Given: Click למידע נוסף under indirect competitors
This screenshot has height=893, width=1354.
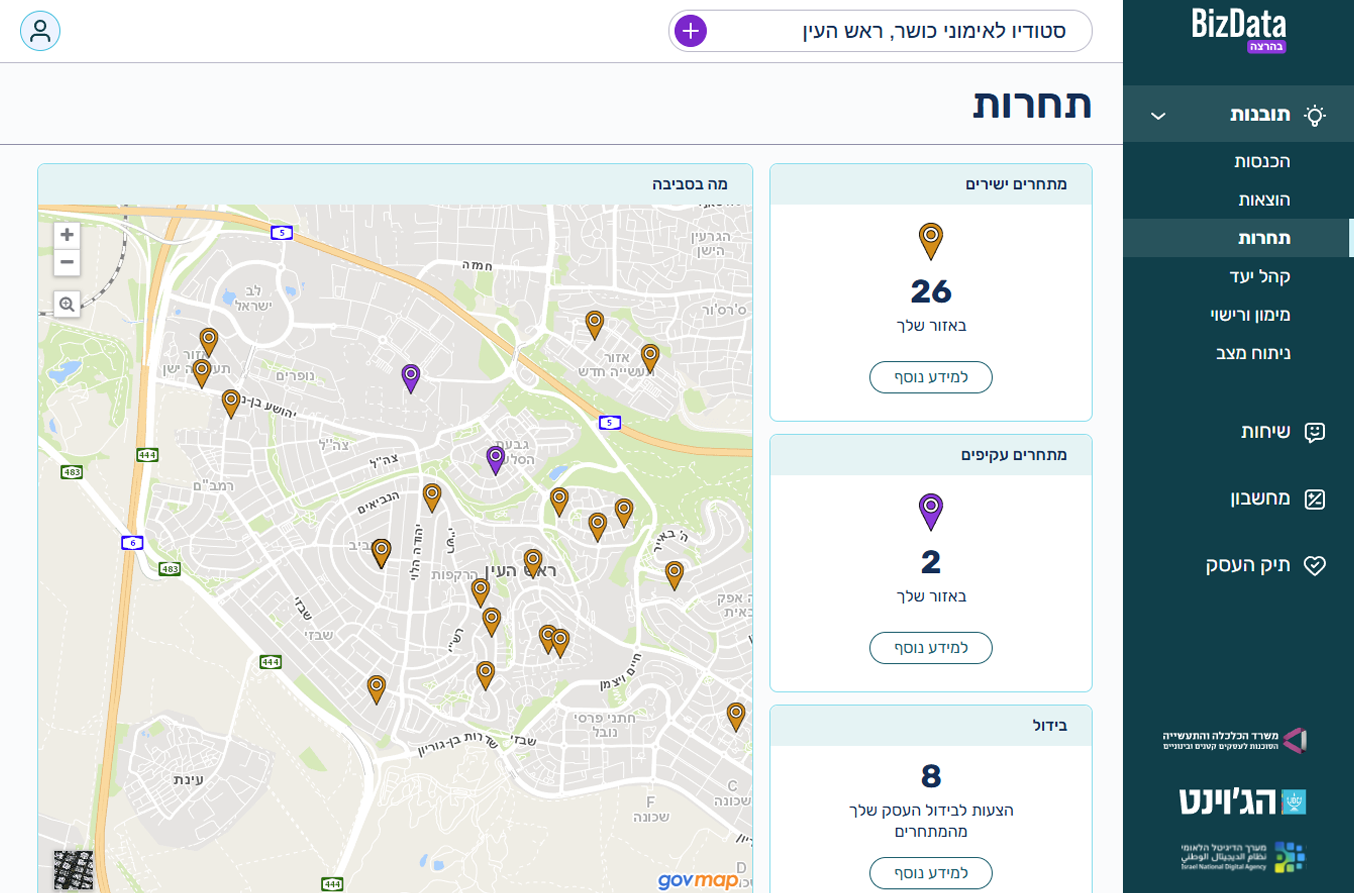Looking at the screenshot, I should pos(930,648).
